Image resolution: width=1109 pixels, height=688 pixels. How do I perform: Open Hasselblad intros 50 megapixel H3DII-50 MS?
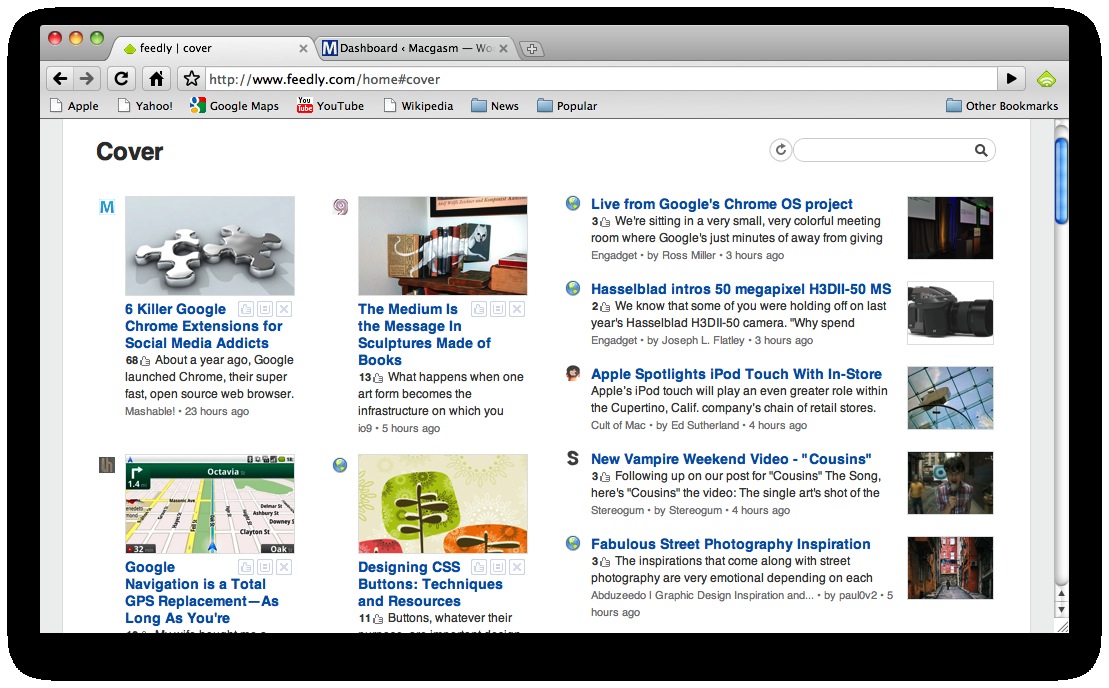click(x=741, y=288)
